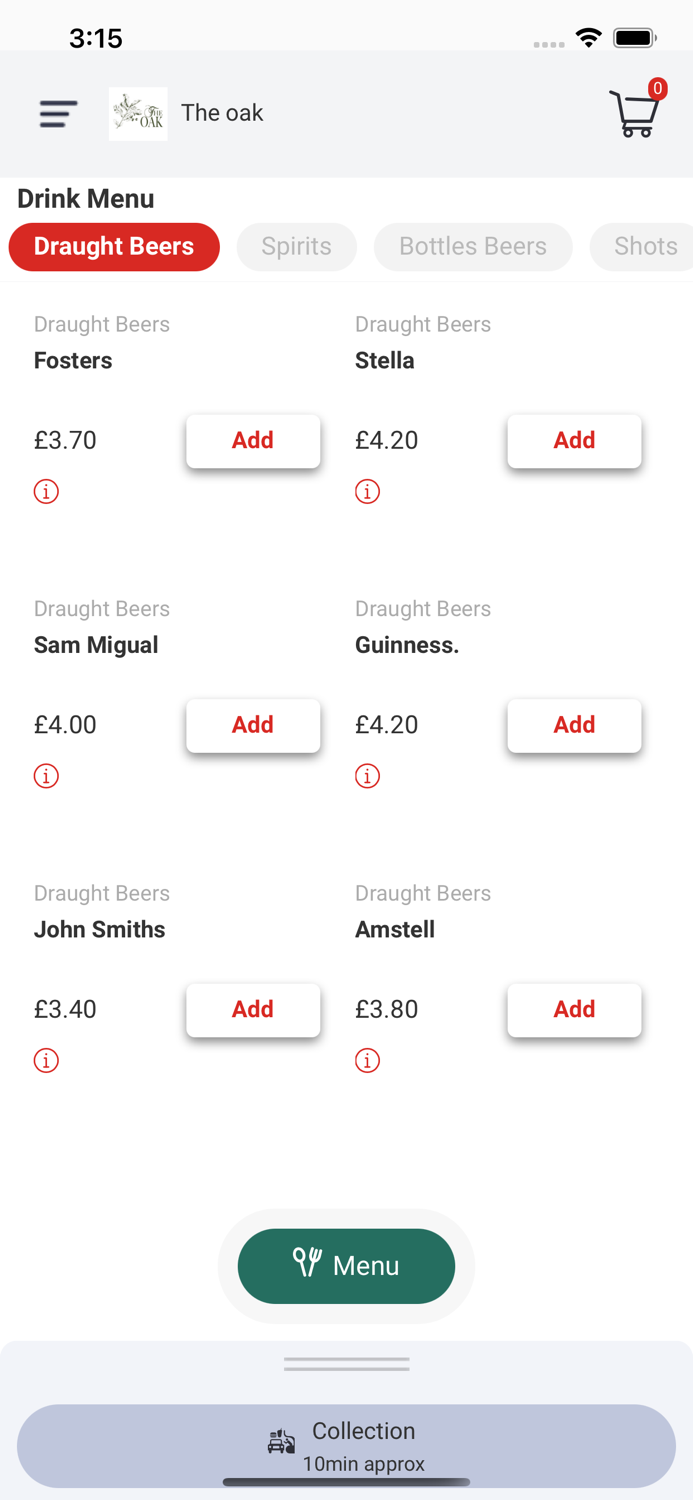Open the hamburger side menu
The height and width of the screenshot is (1500, 693).
point(58,113)
